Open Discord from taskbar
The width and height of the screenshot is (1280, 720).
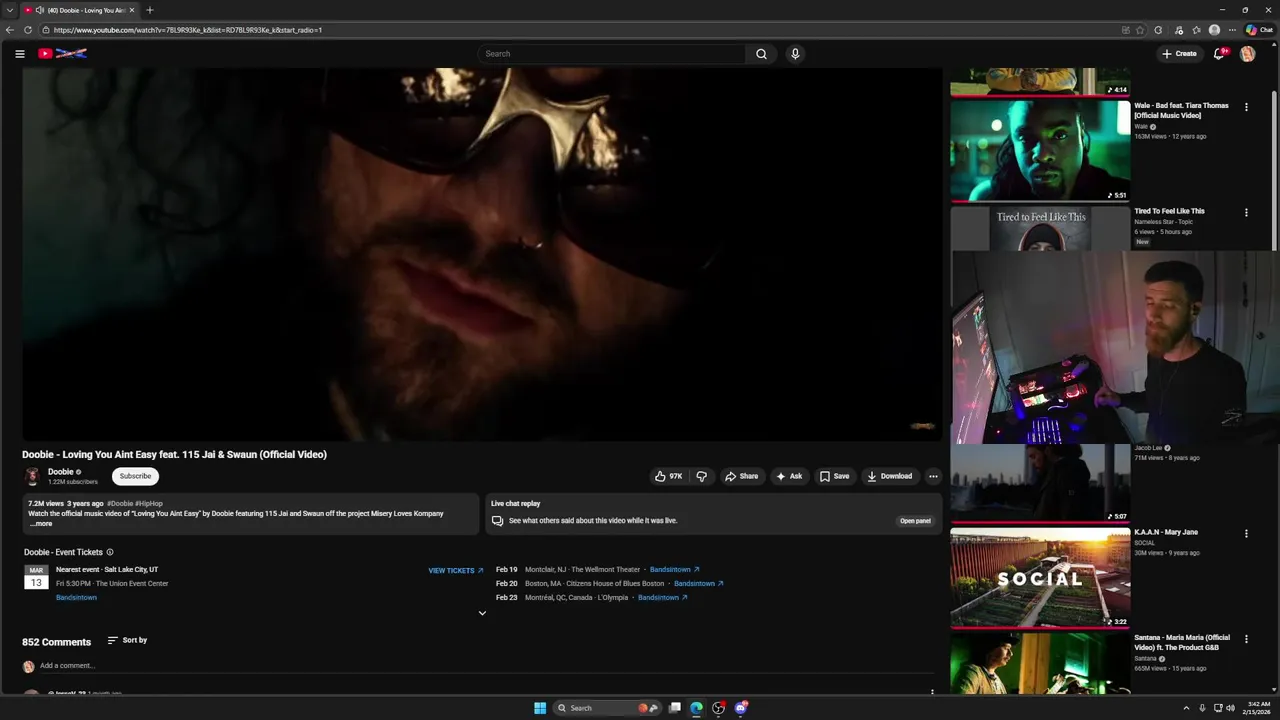click(x=741, y=708)
